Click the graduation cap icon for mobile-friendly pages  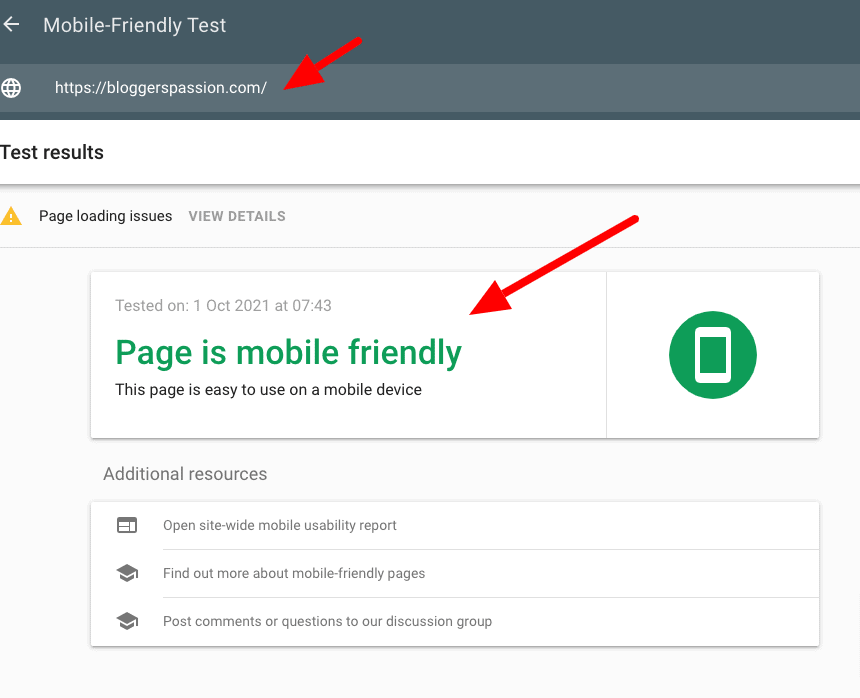127,573
